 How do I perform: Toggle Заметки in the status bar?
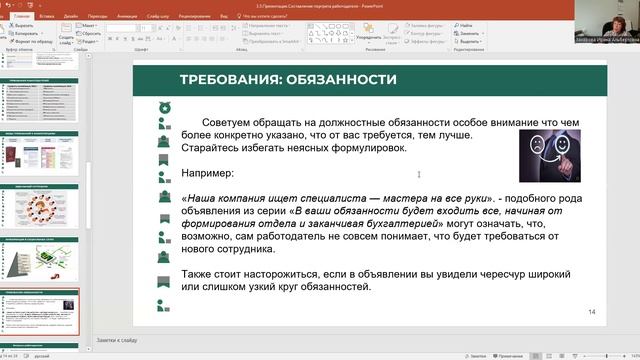pyautogui.click(x=476, y=356)
